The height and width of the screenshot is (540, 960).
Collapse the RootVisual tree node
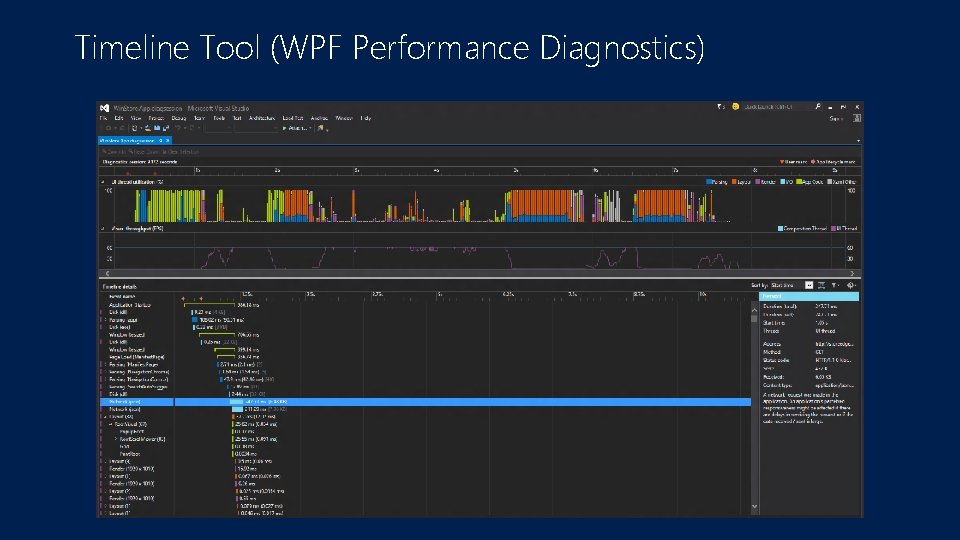click(110, 424)
